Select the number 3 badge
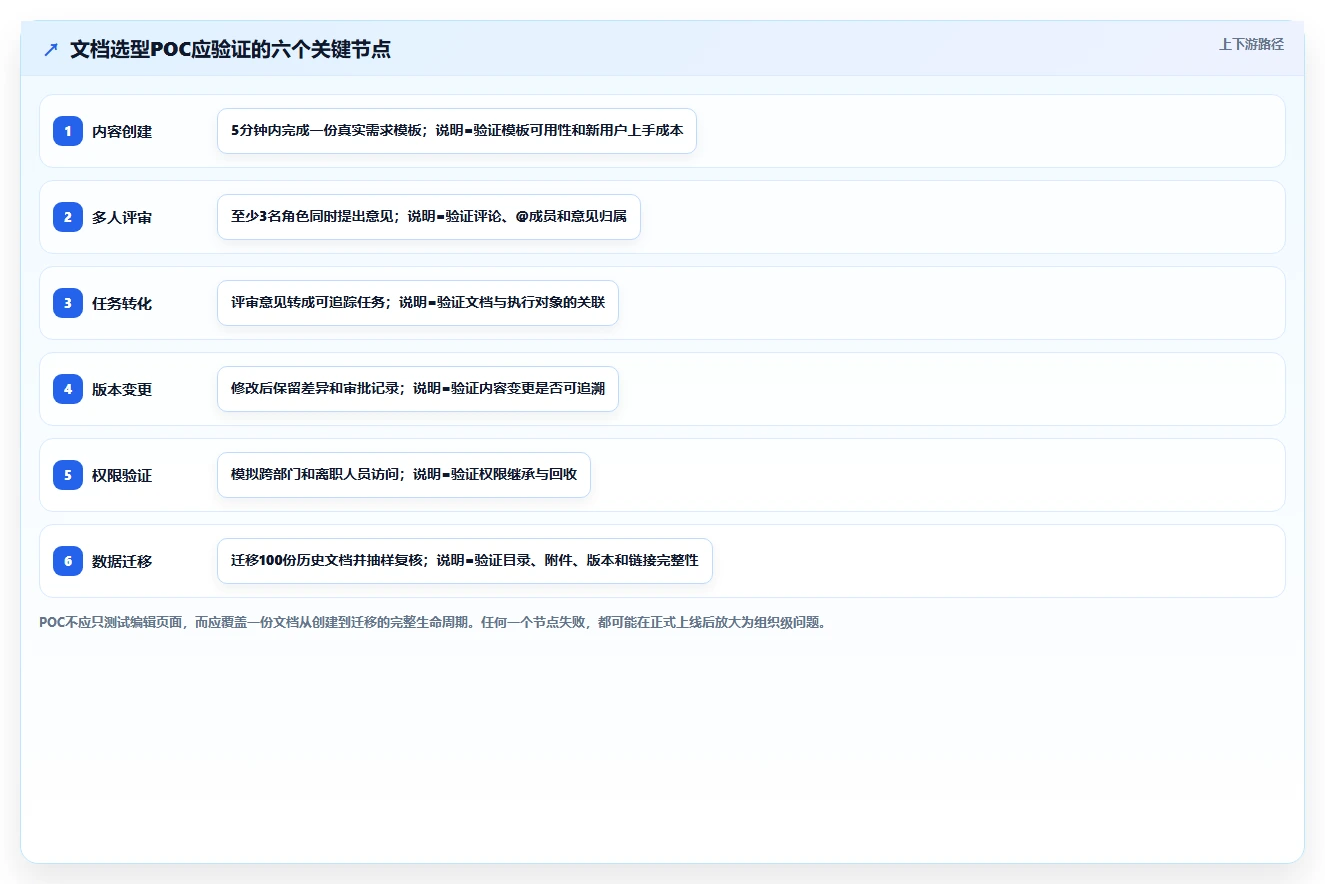The height and width of the screenshot is (884, 1325). click(68, 303)
